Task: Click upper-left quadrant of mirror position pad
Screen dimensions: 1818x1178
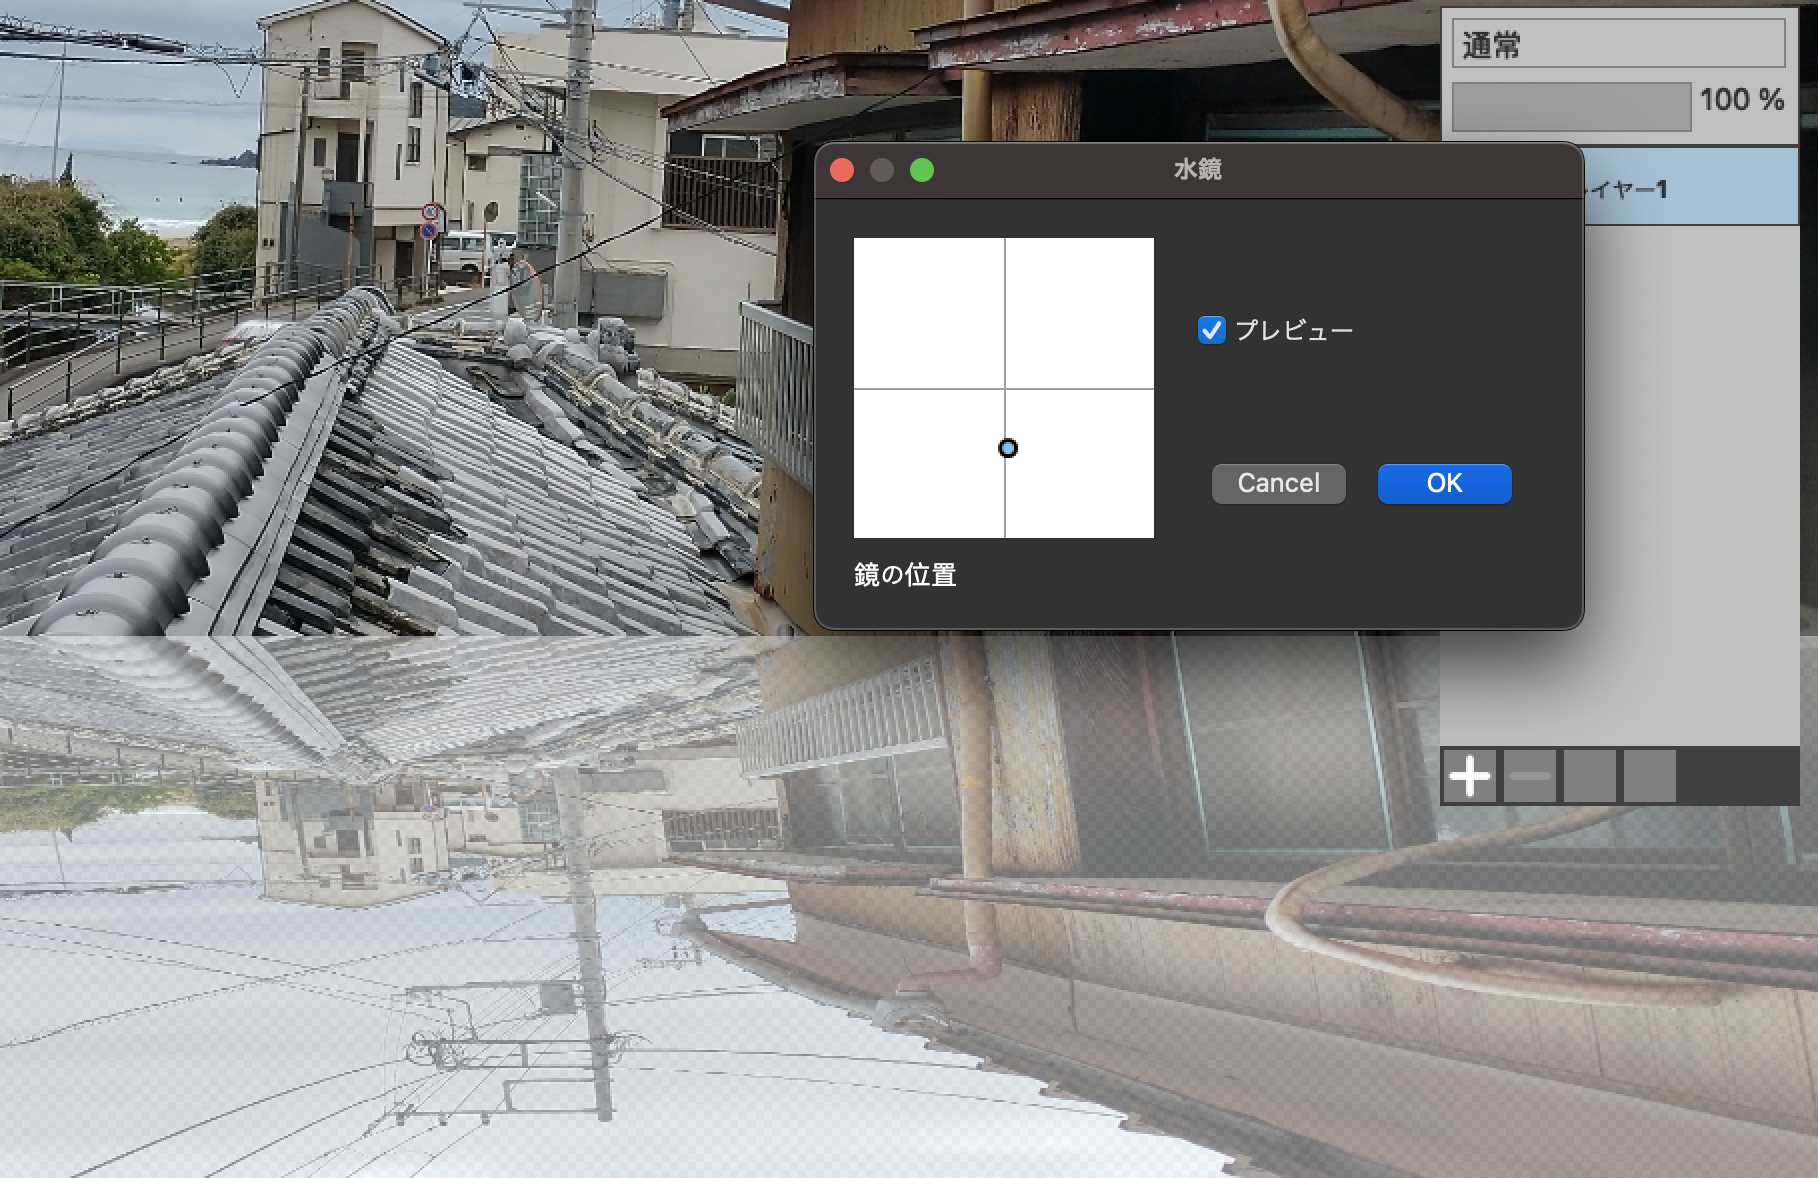Action: [x=929, y=313]
